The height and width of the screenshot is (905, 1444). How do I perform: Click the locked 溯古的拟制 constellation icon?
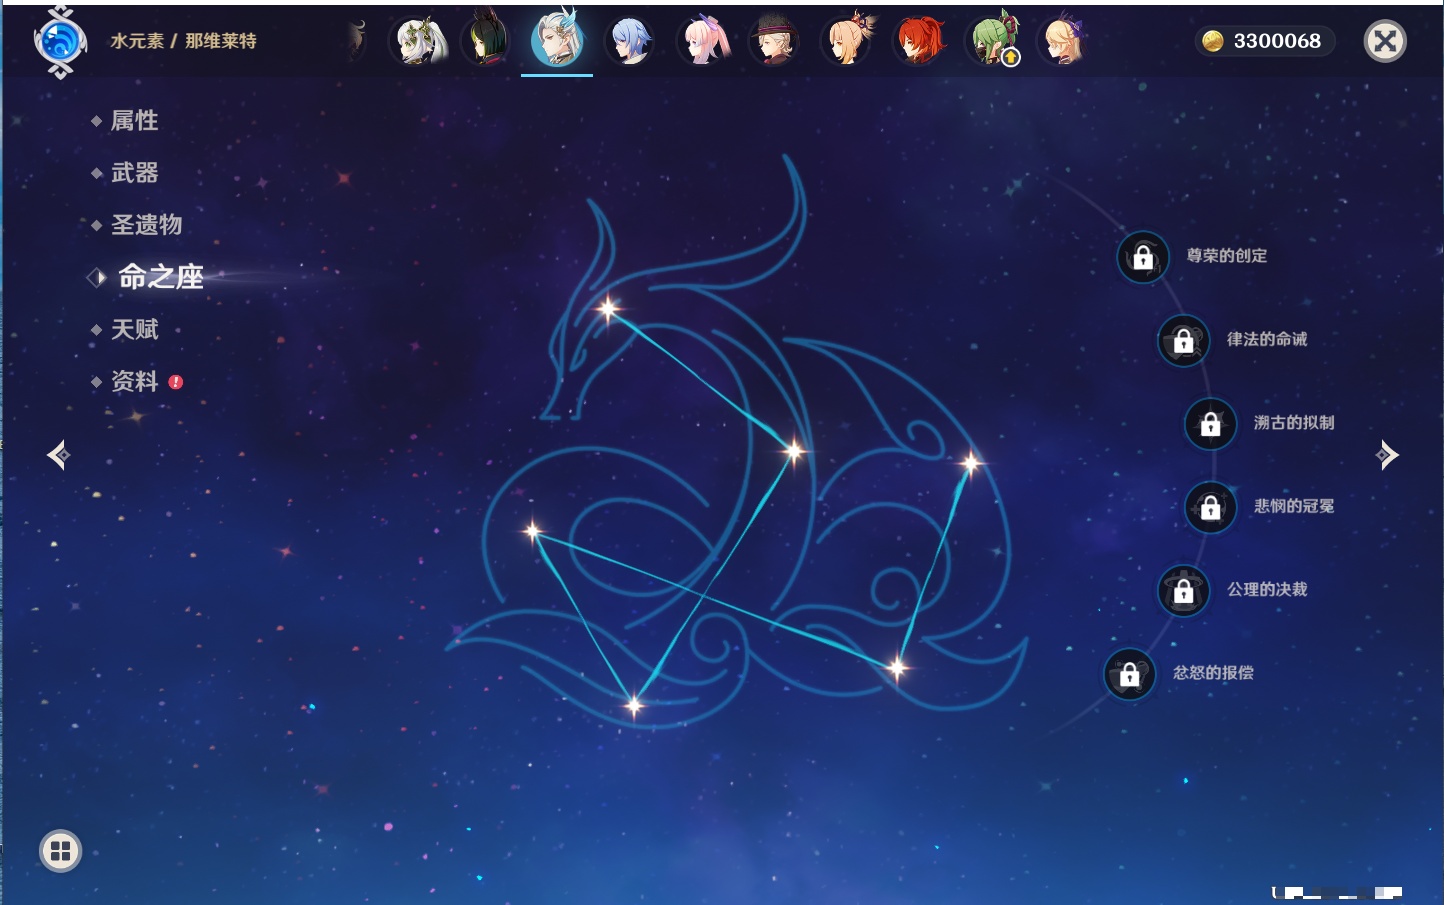click(1211, 424)
